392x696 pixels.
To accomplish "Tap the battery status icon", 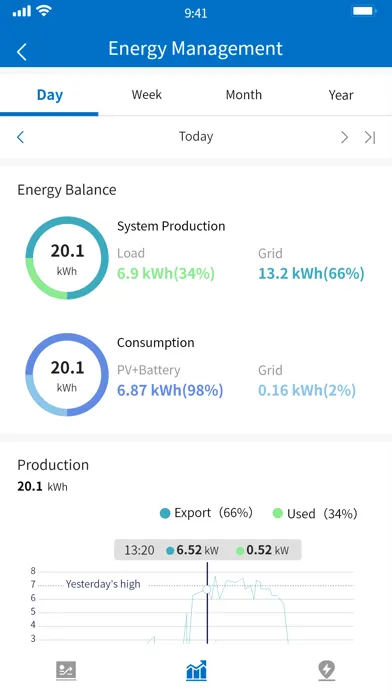I will [364, 11].
